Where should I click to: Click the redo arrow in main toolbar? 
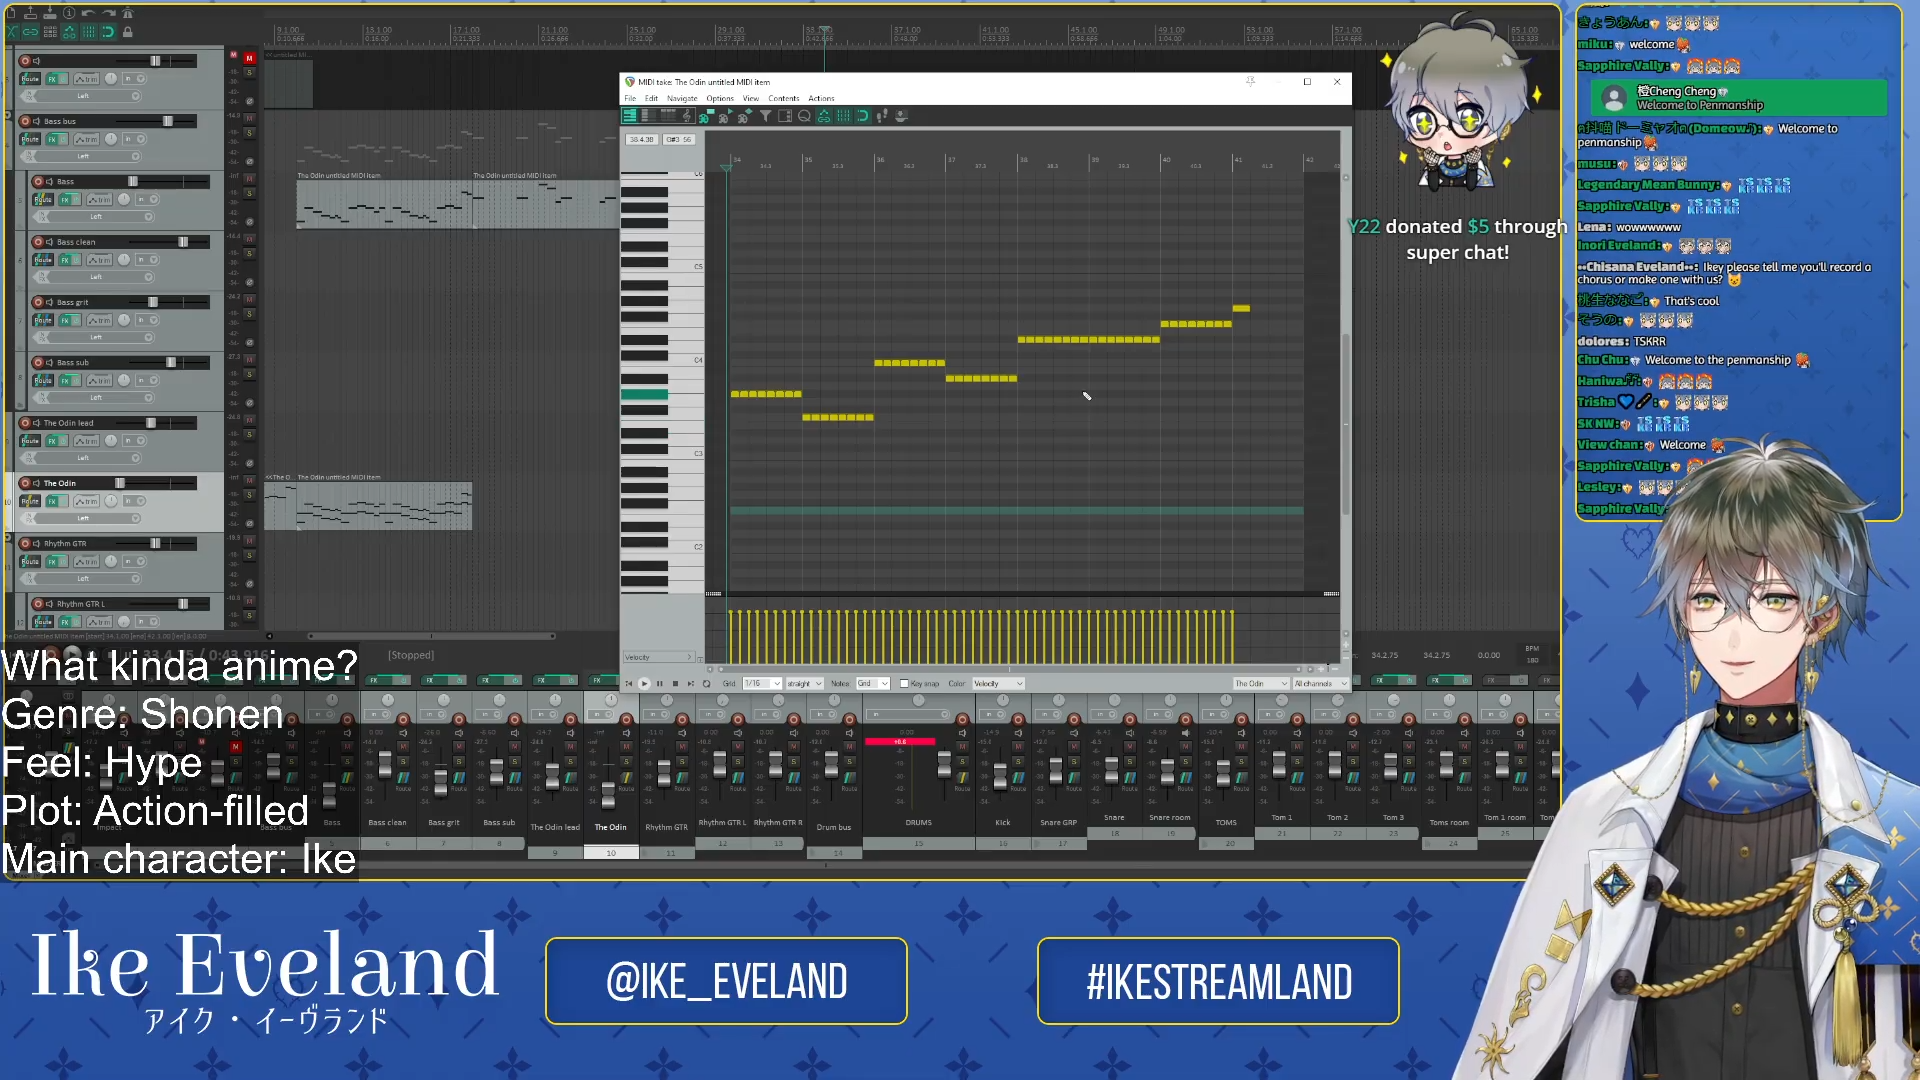pos(108,13)
